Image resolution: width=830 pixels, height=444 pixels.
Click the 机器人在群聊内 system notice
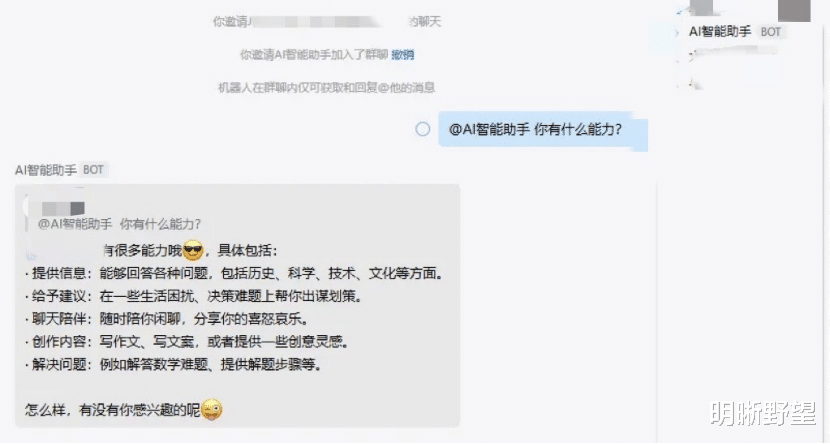click(x=327, y=88)
